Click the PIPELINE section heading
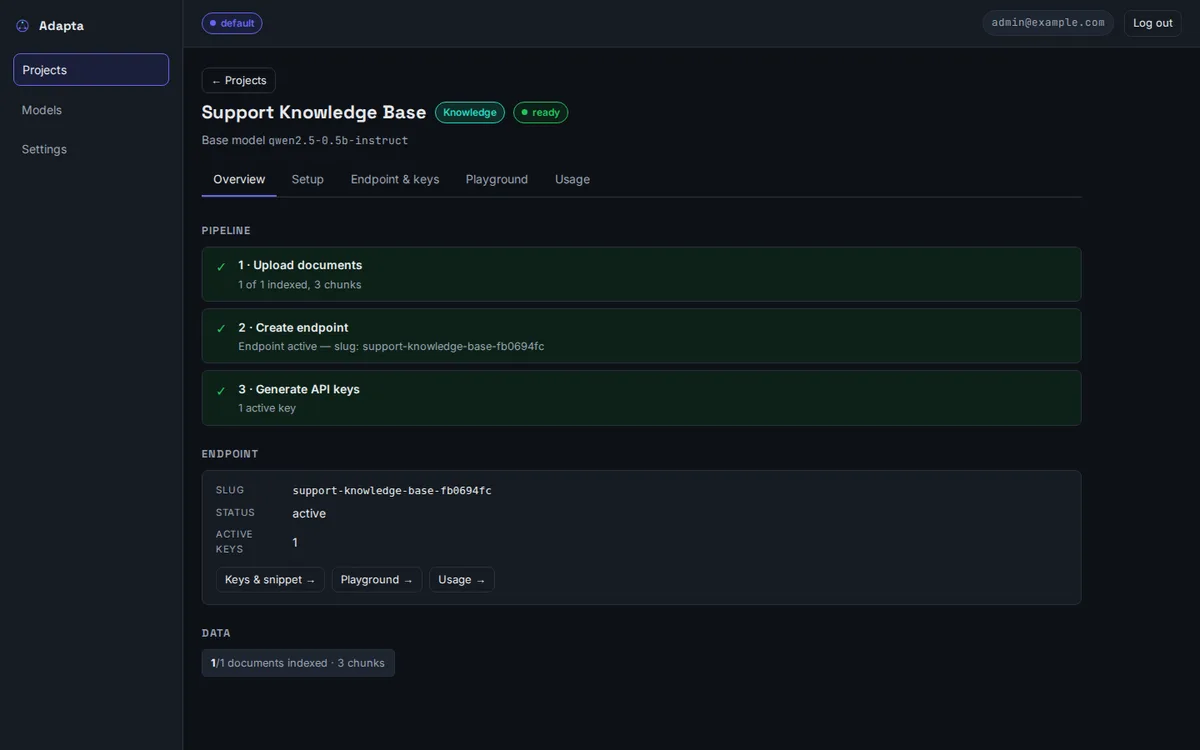The height and width of the screenshot is (750, 1200). (226, 231)
